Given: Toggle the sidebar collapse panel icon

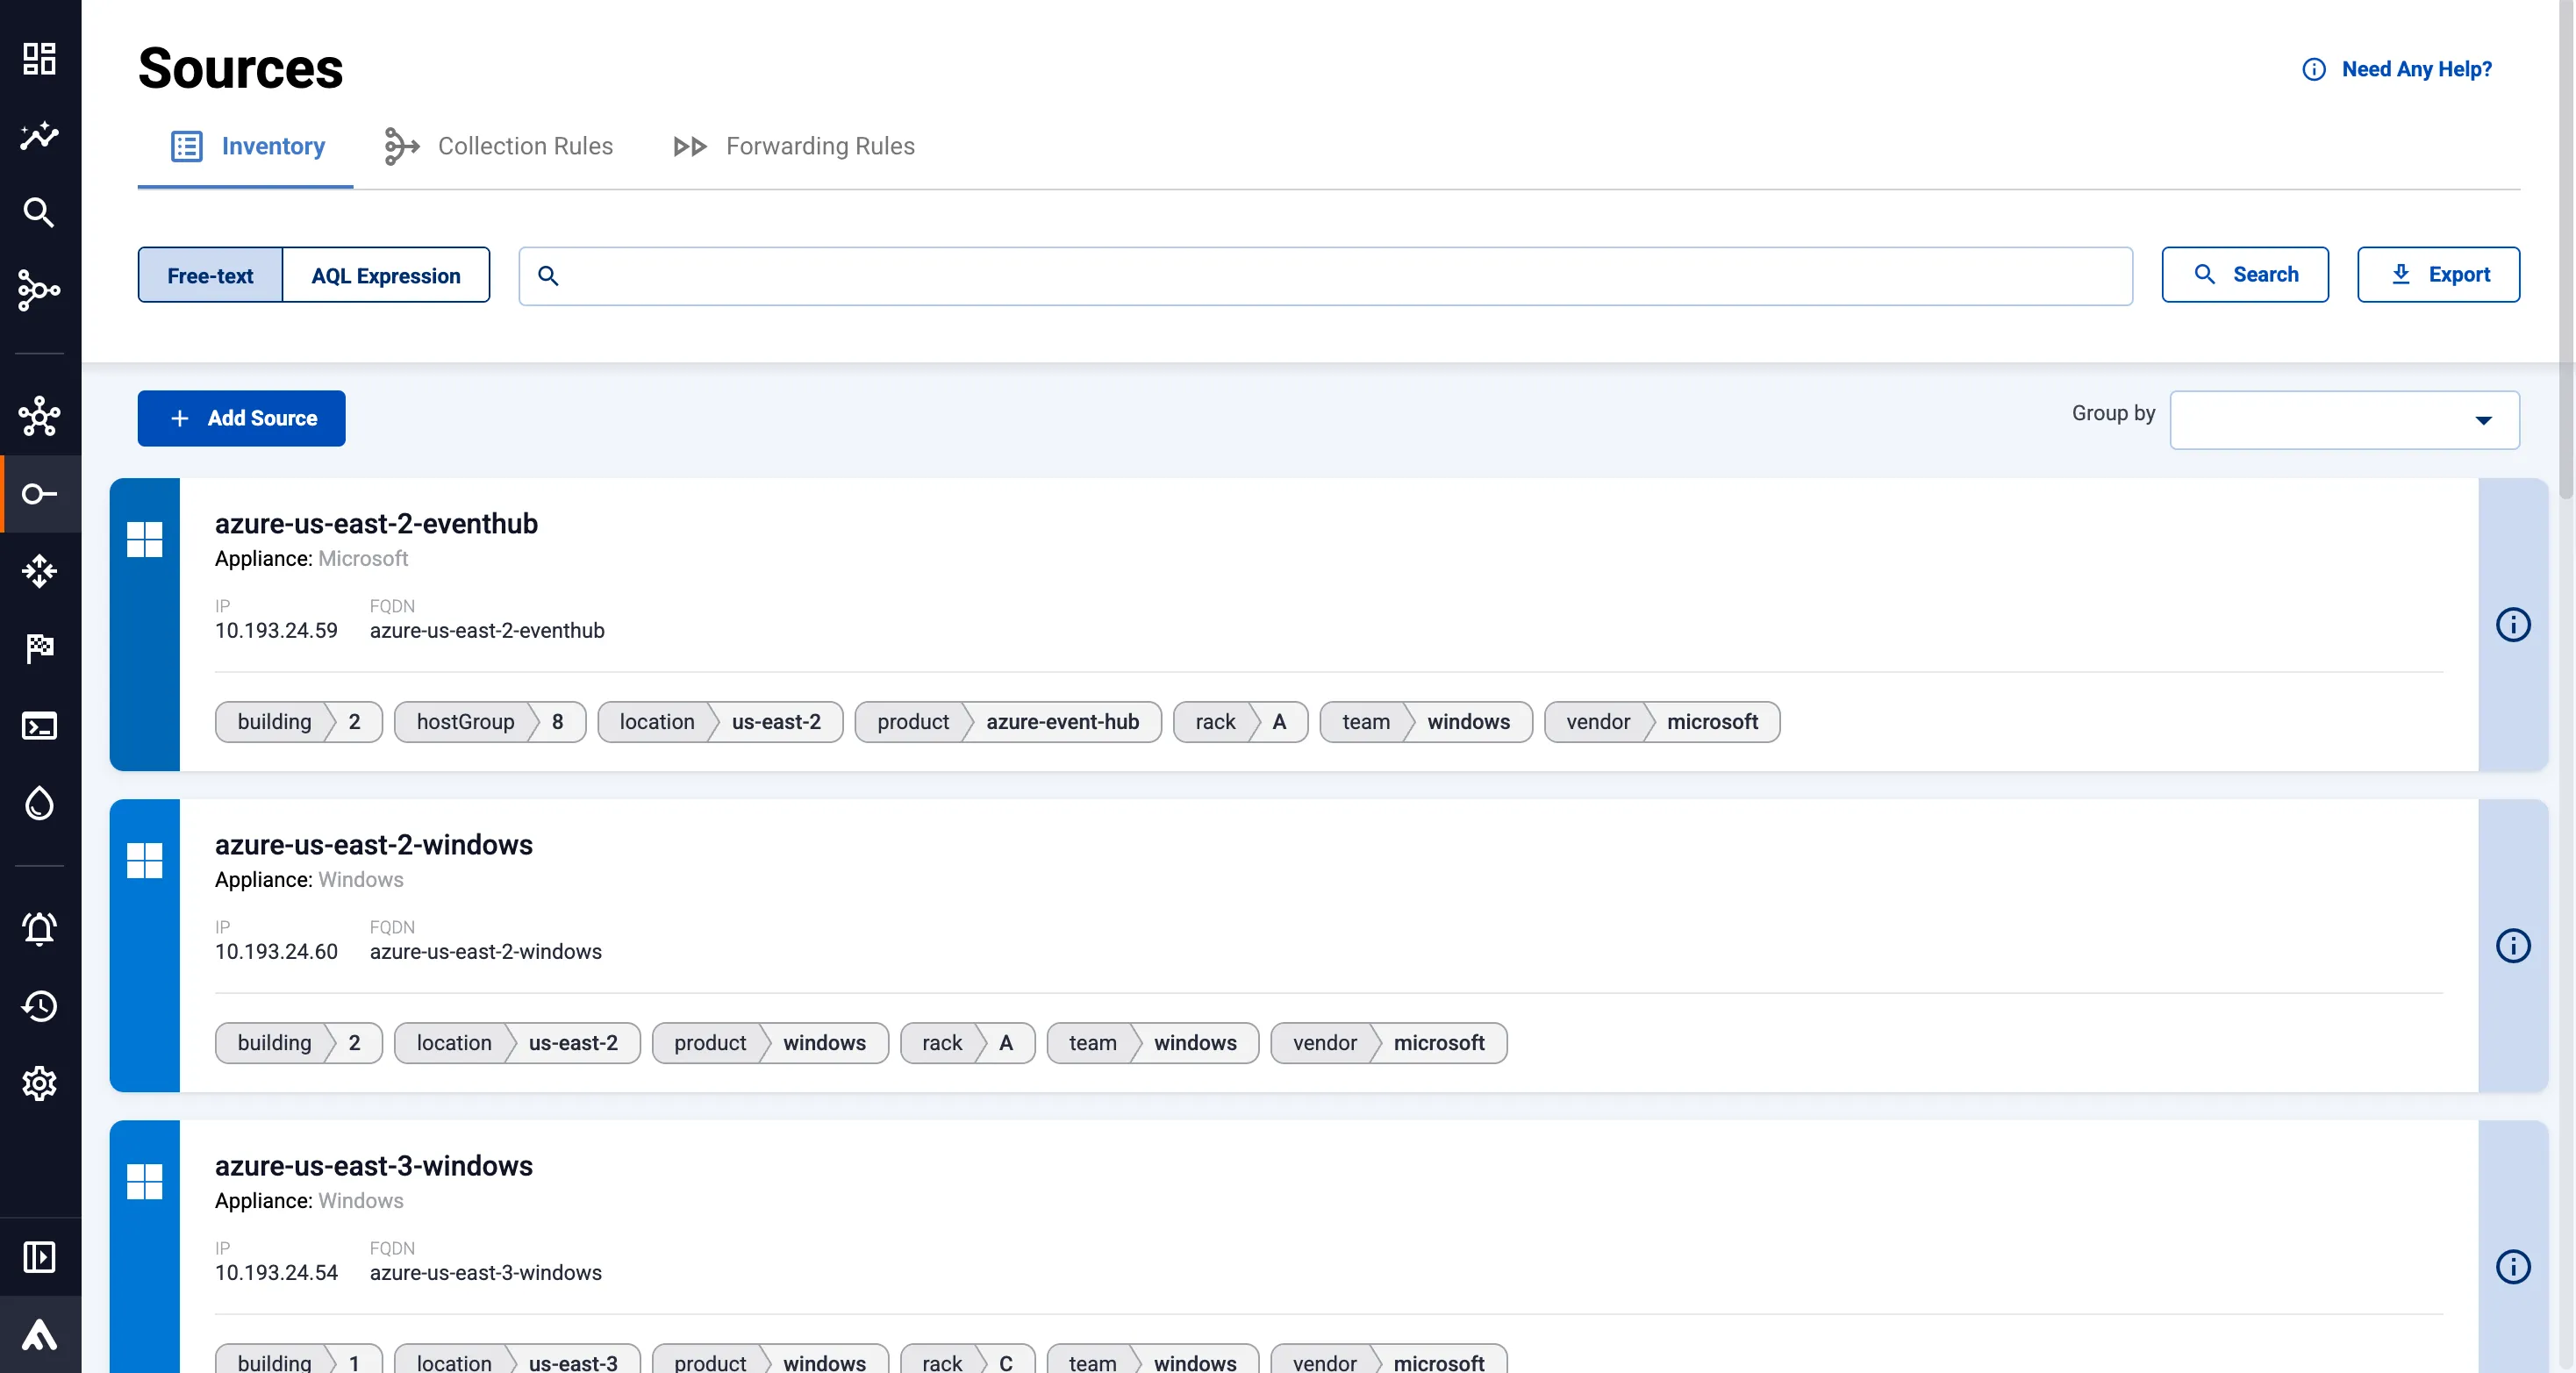Looking at the screenshot, I should tap(39, 1257).
